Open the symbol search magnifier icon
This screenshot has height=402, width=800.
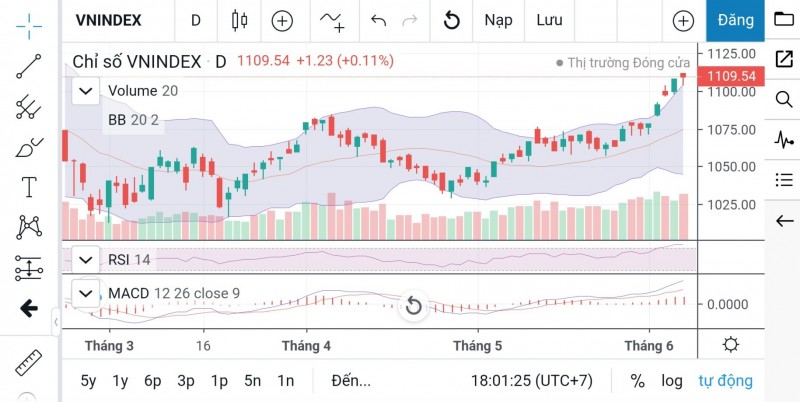(x=783, y=98)
